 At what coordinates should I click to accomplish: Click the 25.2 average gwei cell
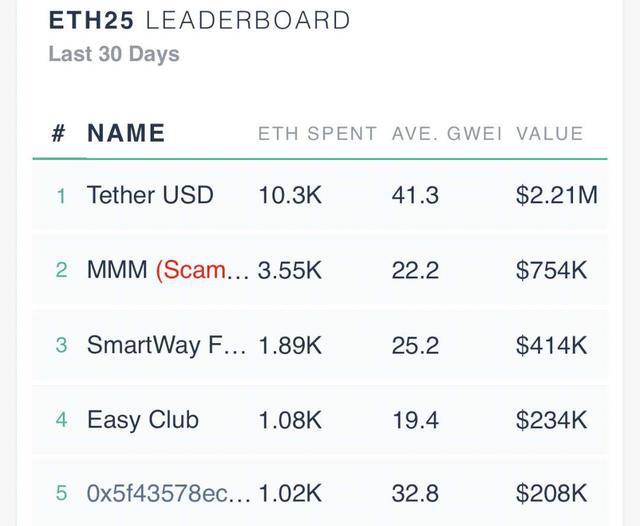(x=415, y=345)
